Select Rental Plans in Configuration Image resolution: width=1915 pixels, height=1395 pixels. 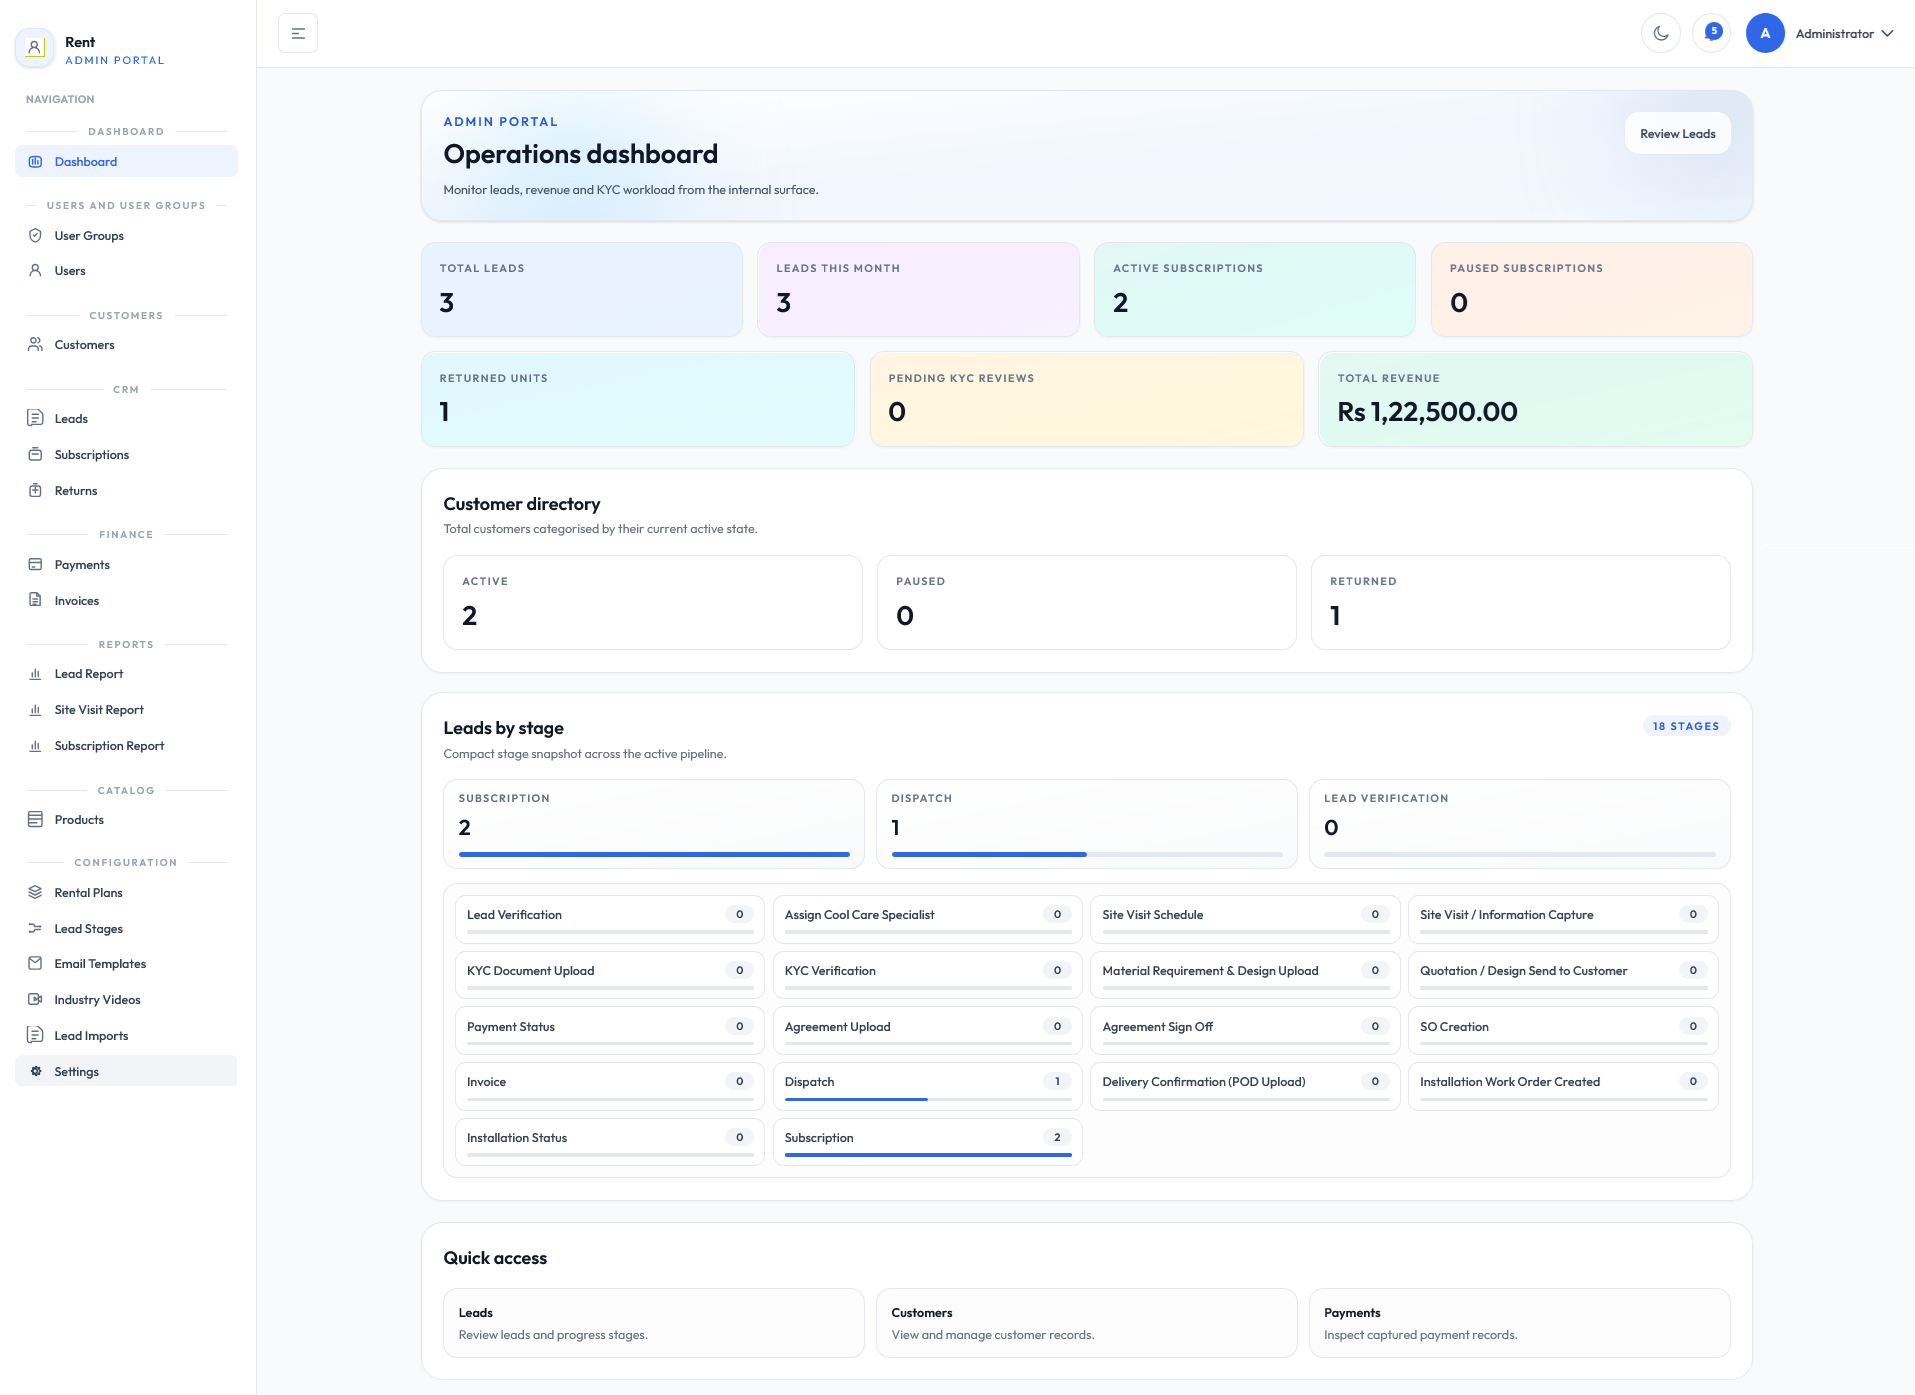pos(126,893)
